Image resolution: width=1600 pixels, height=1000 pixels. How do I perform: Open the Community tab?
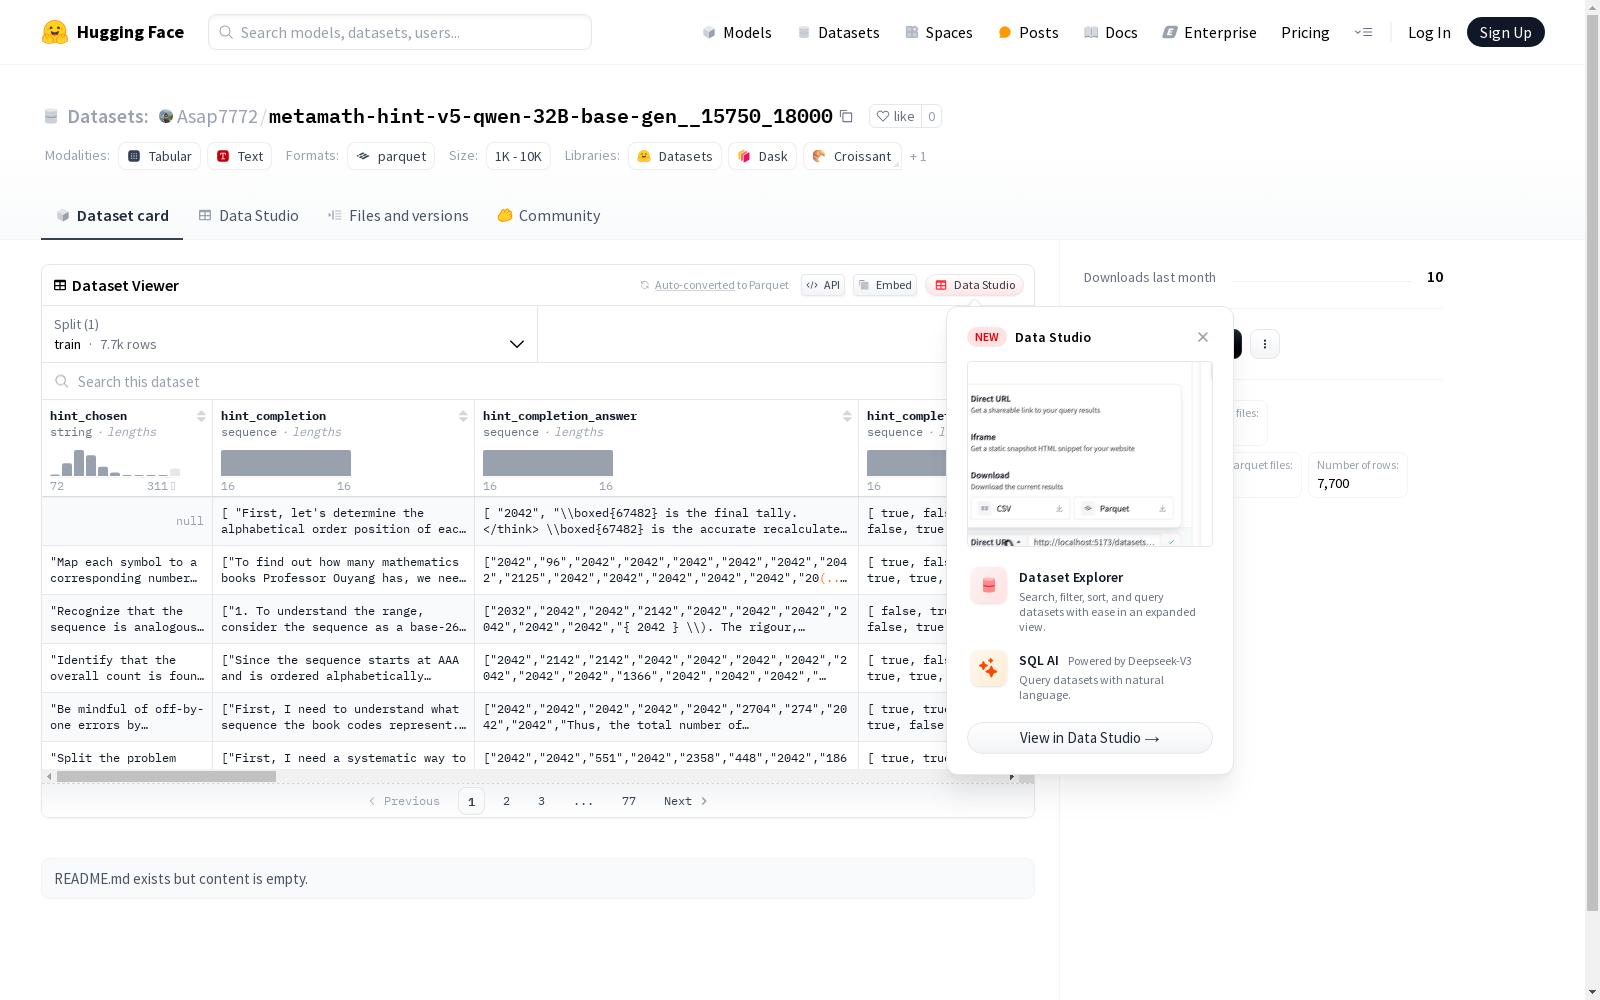coord(549,215)
